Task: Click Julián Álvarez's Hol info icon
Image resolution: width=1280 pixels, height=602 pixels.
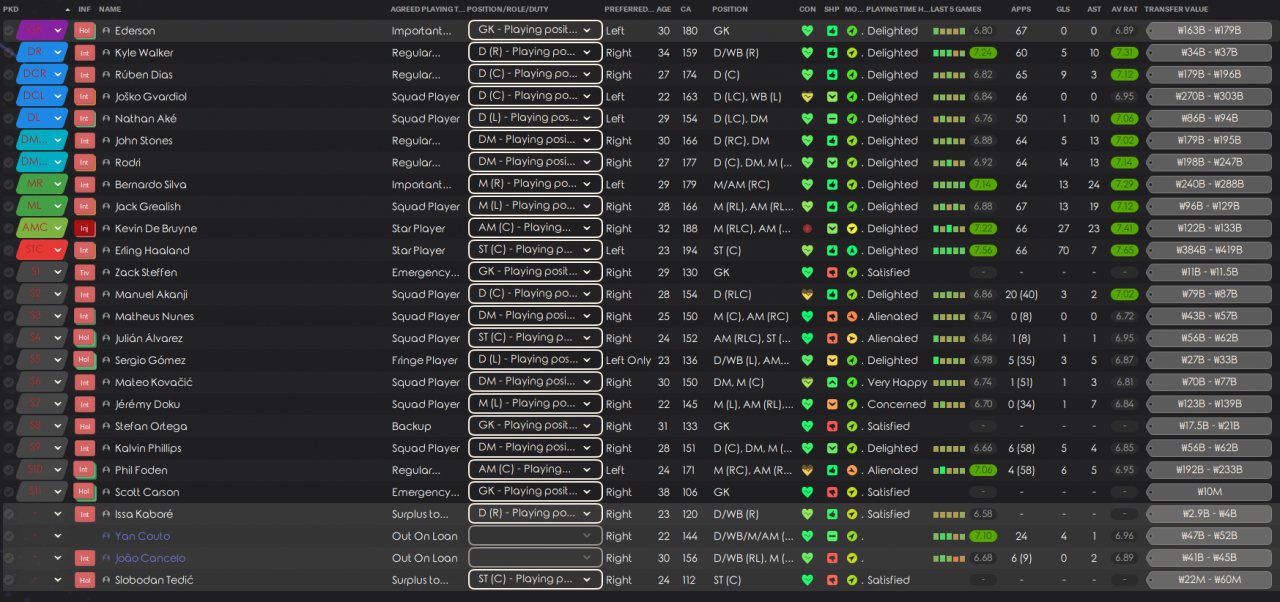Action: 85,339
